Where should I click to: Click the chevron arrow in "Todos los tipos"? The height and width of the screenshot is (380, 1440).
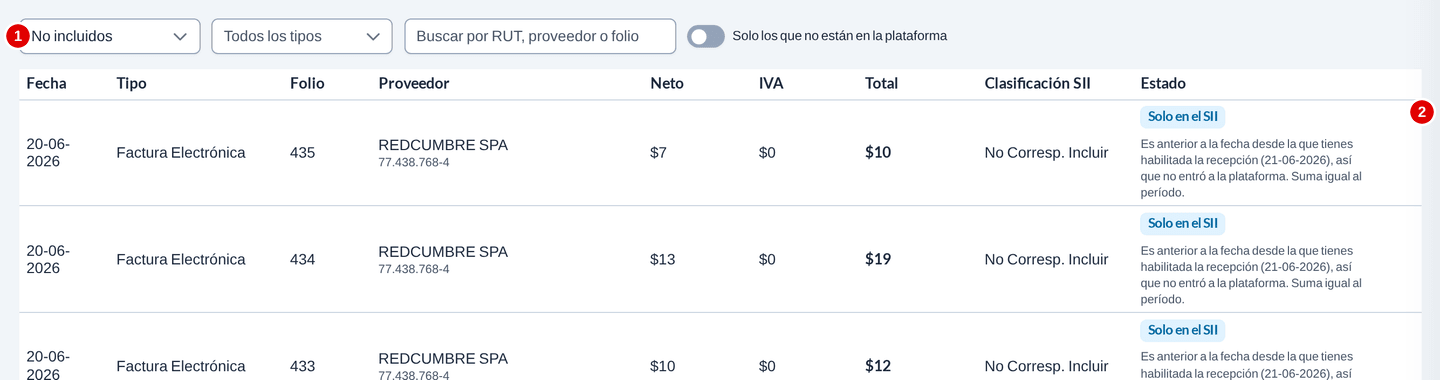point(373,36)
